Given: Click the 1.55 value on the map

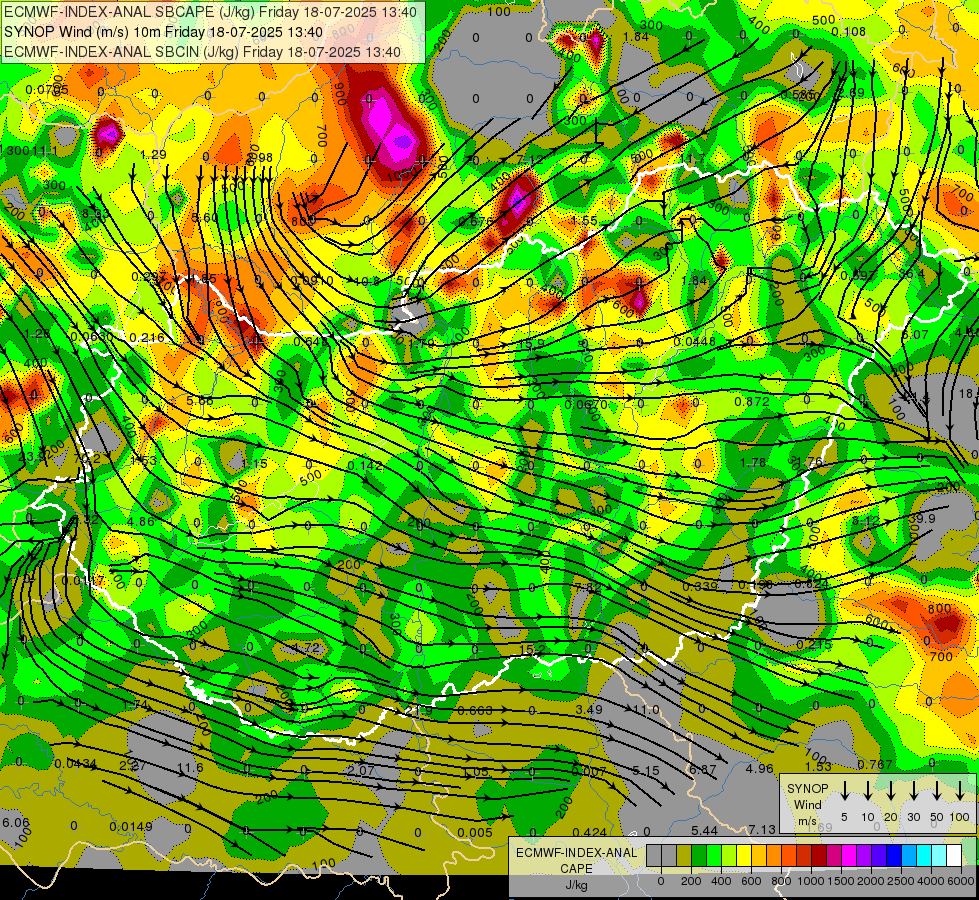Looking at the screenshot, I should point(584,221).
